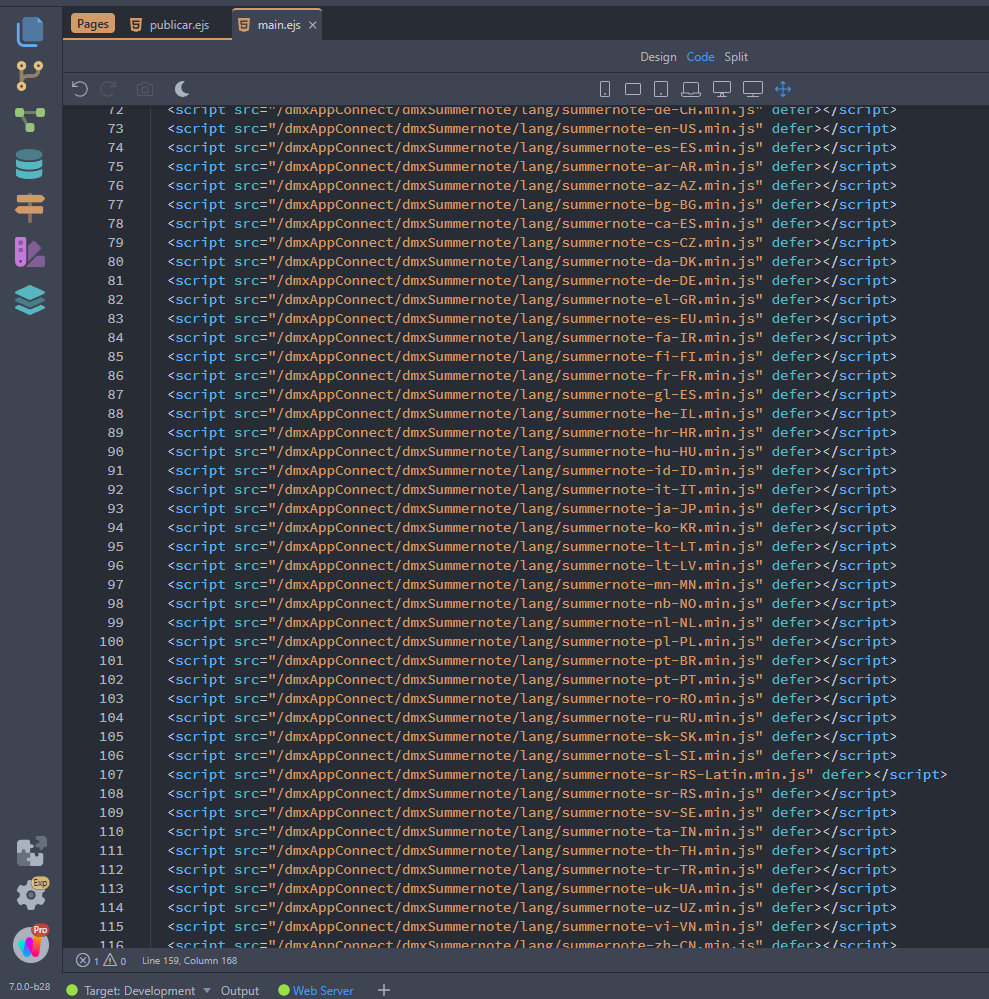Image resolution: width=989 pixels, height=999 pixels.
Task: Select the tablet viewport icon
Action: tap(661, 89)
